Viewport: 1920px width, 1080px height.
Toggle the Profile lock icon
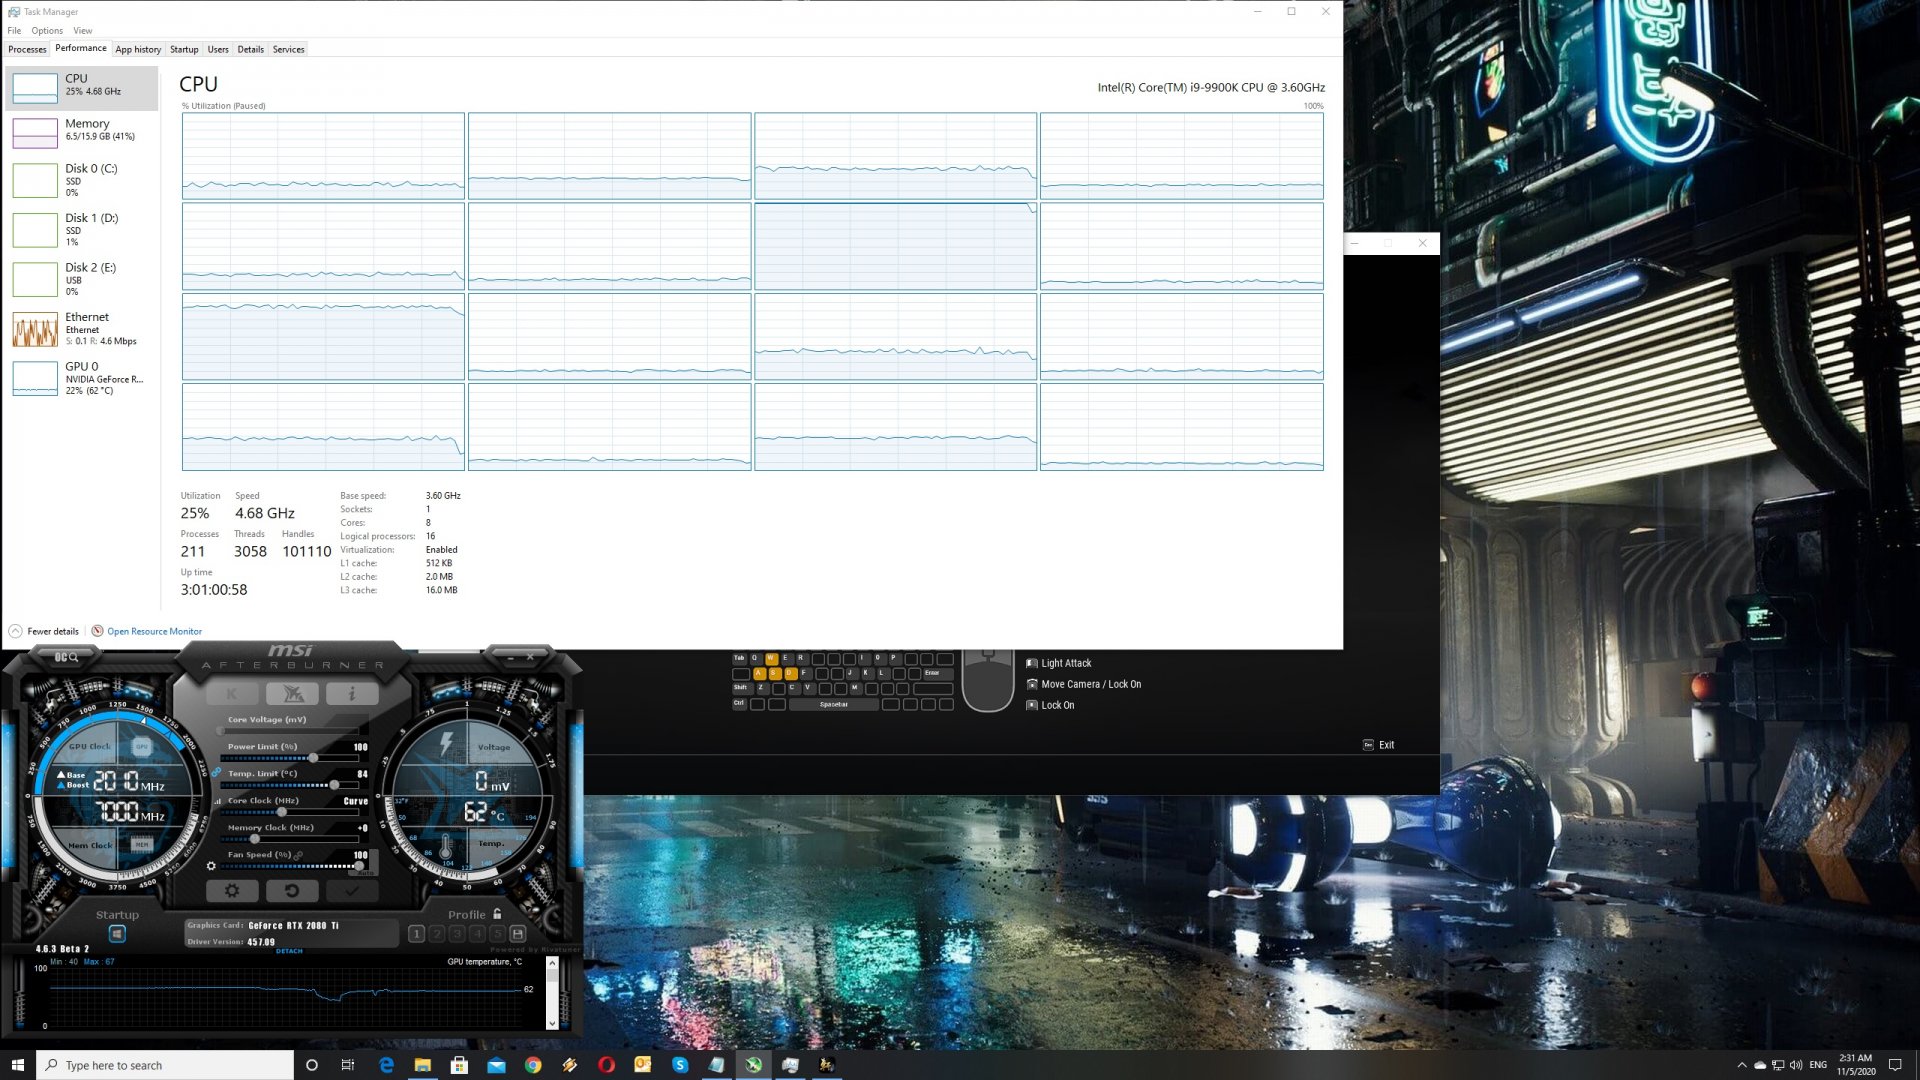pyautogui.click(x=497, y=914)
